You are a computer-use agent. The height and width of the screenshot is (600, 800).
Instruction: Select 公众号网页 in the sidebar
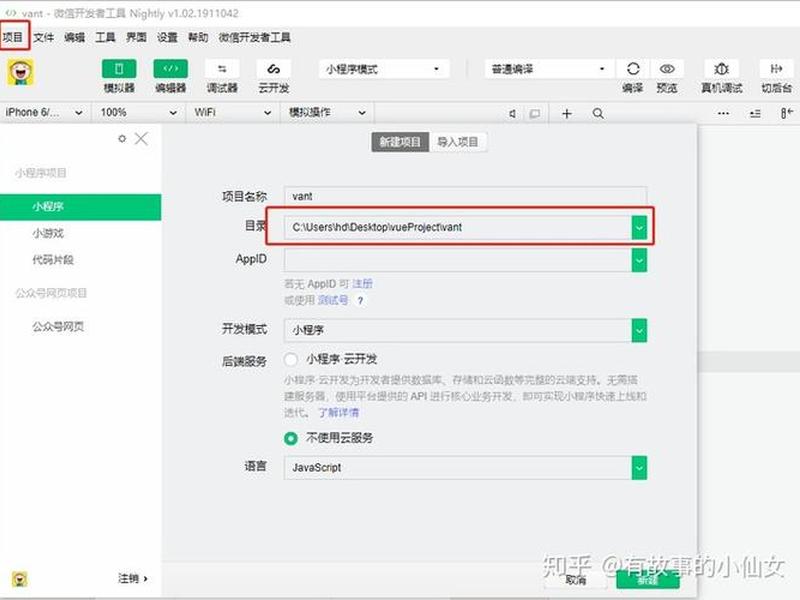(x=58, y=327)
